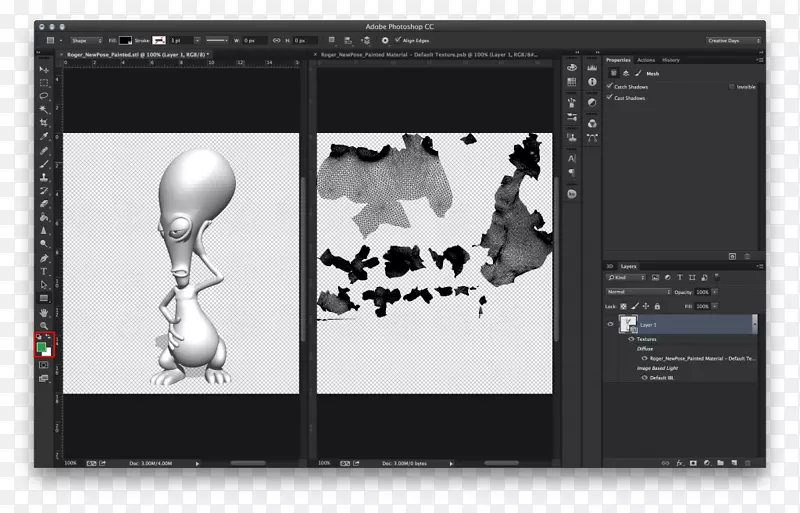Click the lock all layer icon
Viewport: 800px width, 513px height.
(x=657, y=306)
